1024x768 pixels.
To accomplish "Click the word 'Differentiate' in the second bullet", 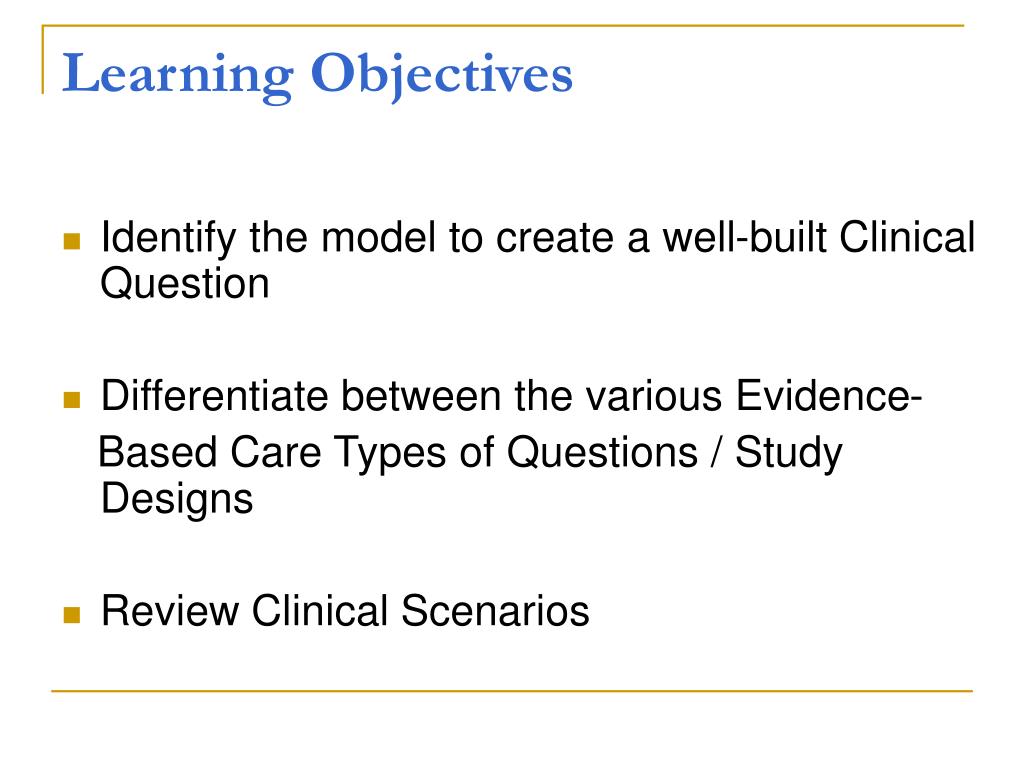I will point(215,396).
